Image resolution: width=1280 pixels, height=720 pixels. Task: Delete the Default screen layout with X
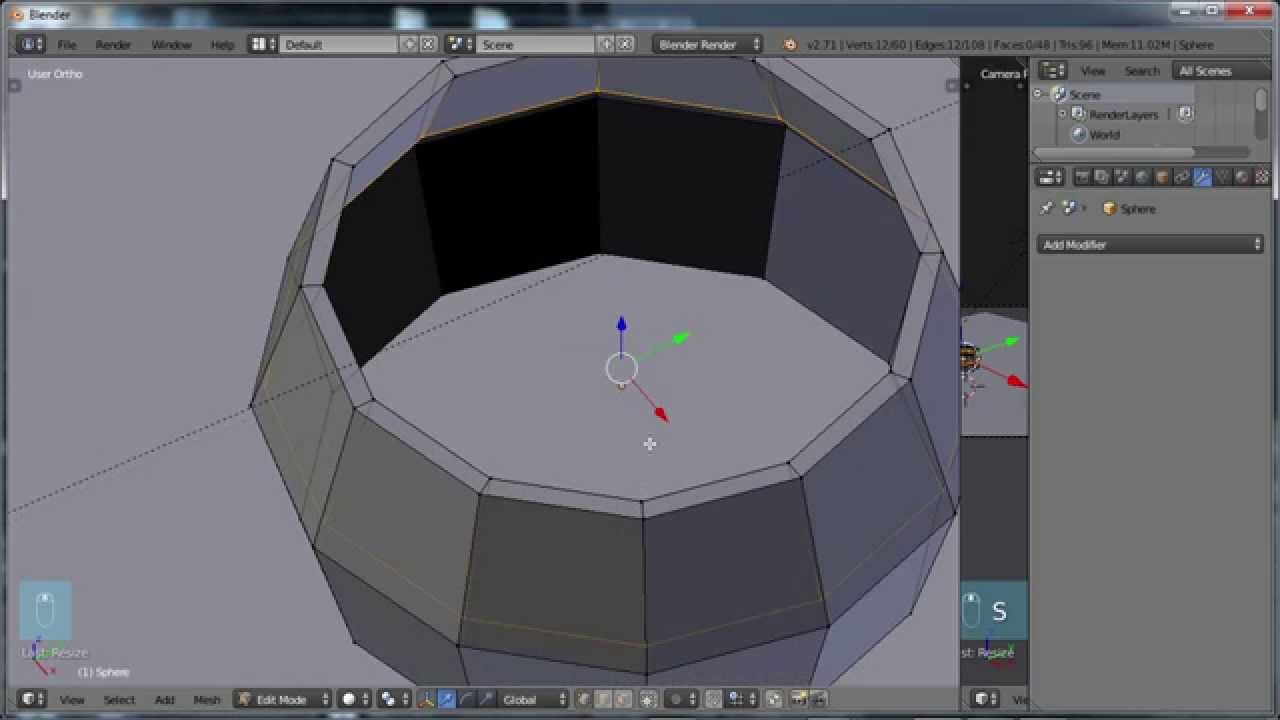(x=428, y=44)
